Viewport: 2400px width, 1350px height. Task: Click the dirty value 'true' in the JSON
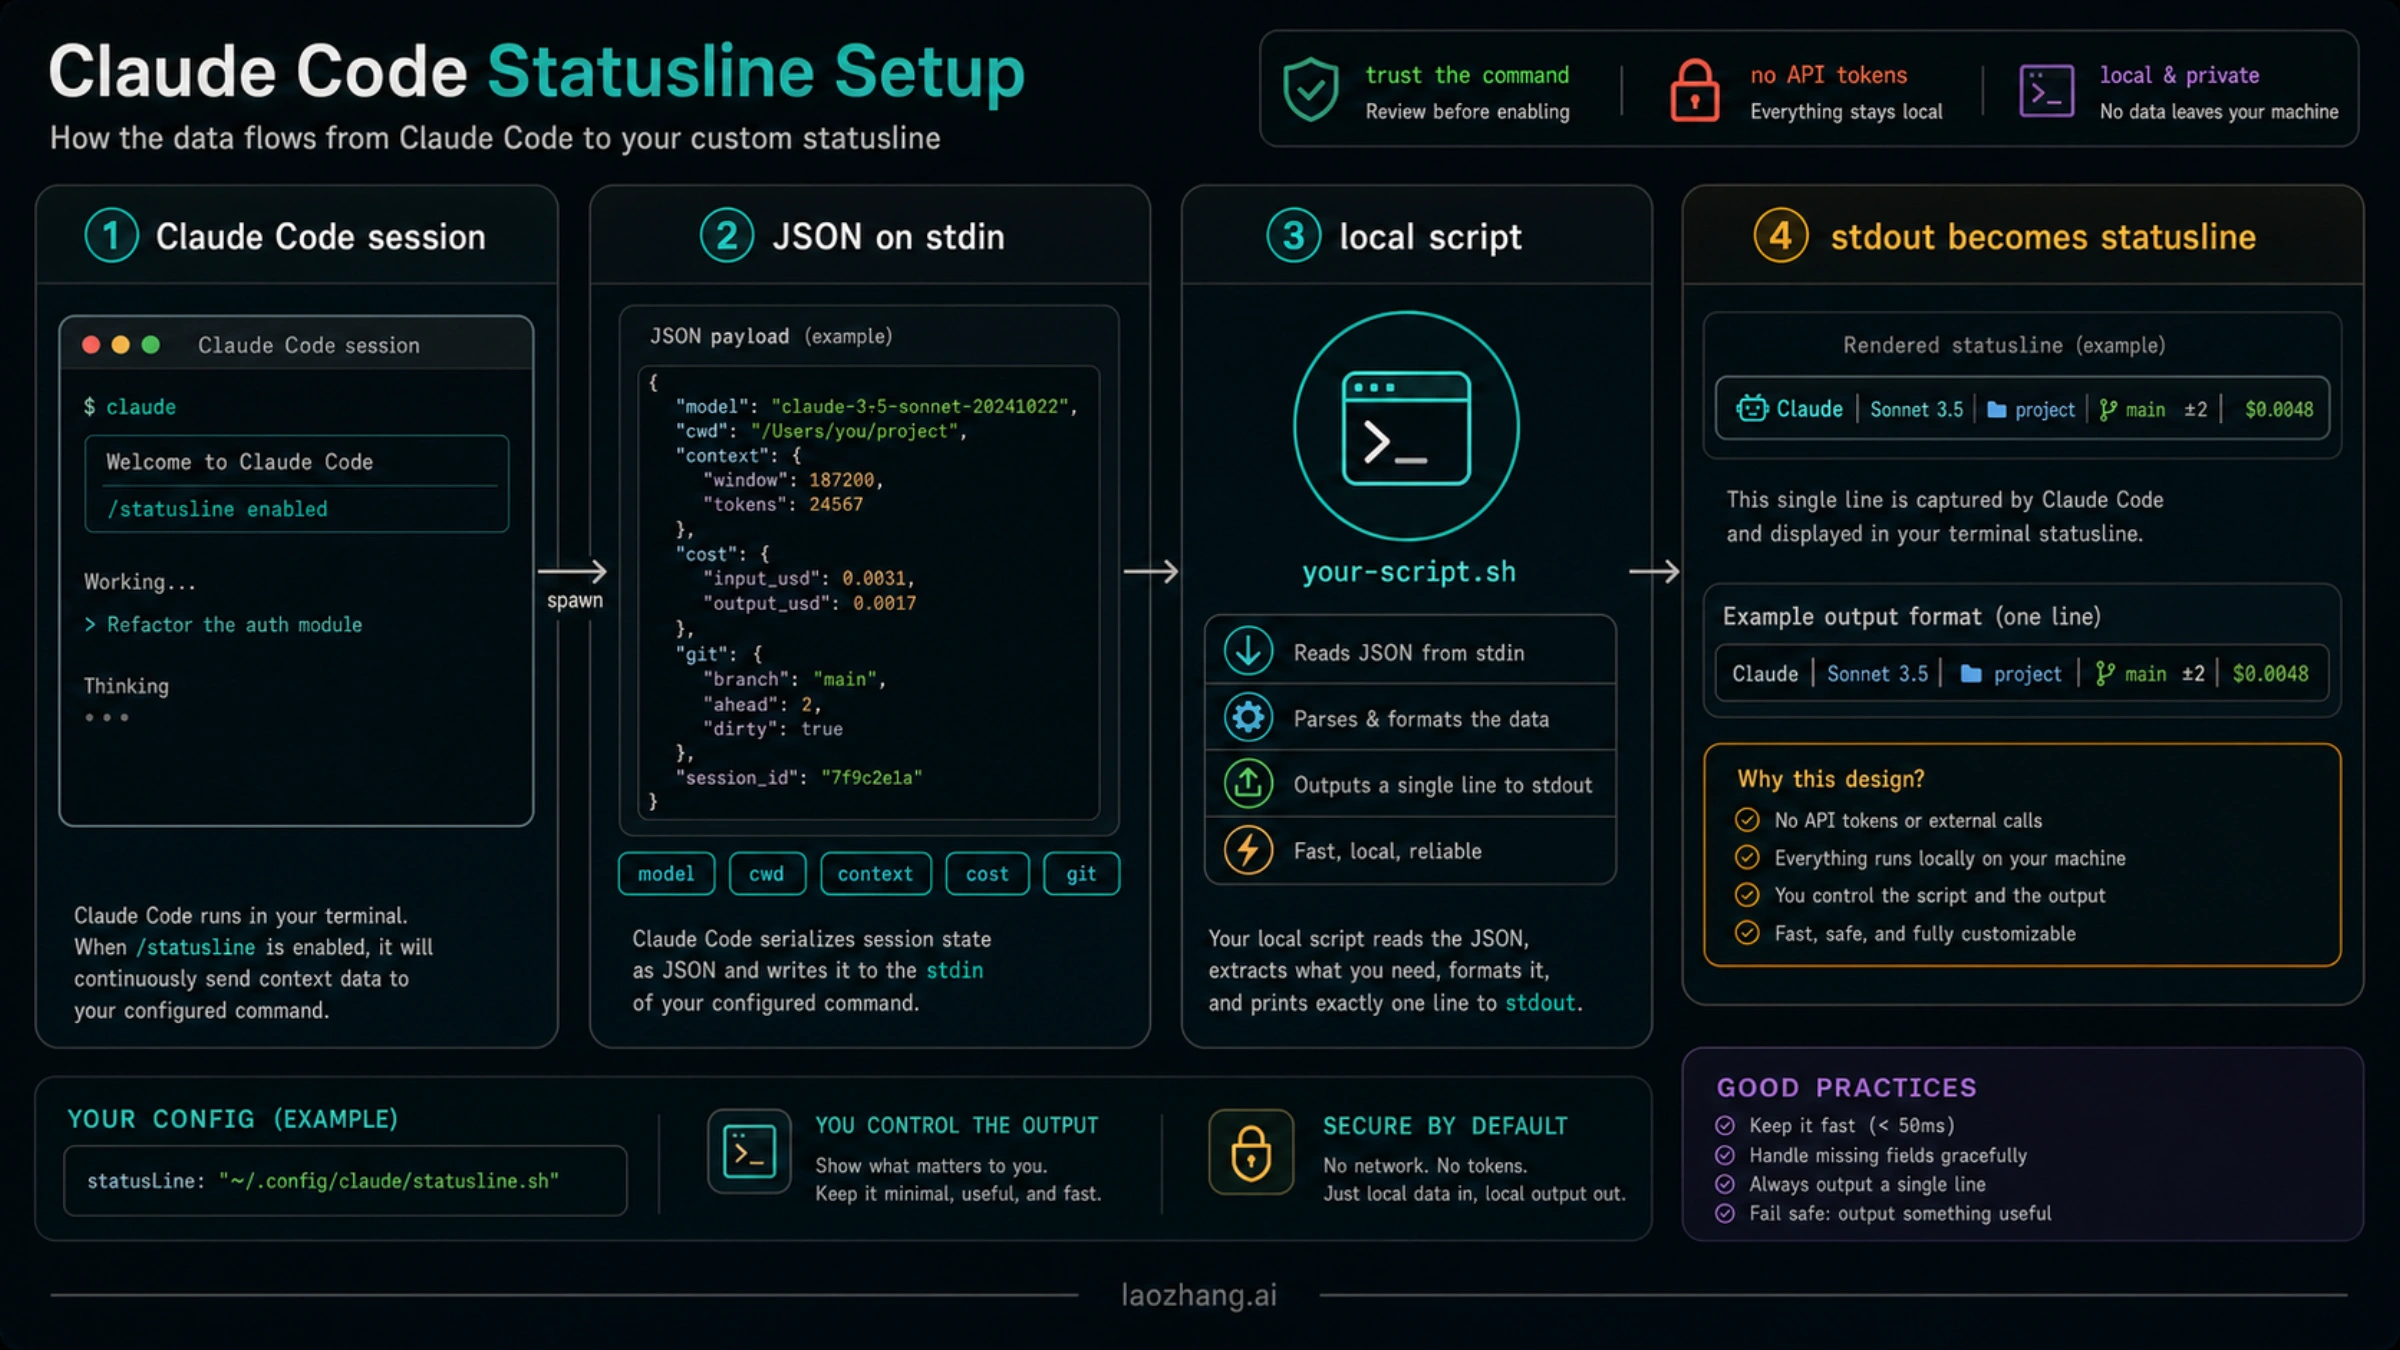(821, 729)
